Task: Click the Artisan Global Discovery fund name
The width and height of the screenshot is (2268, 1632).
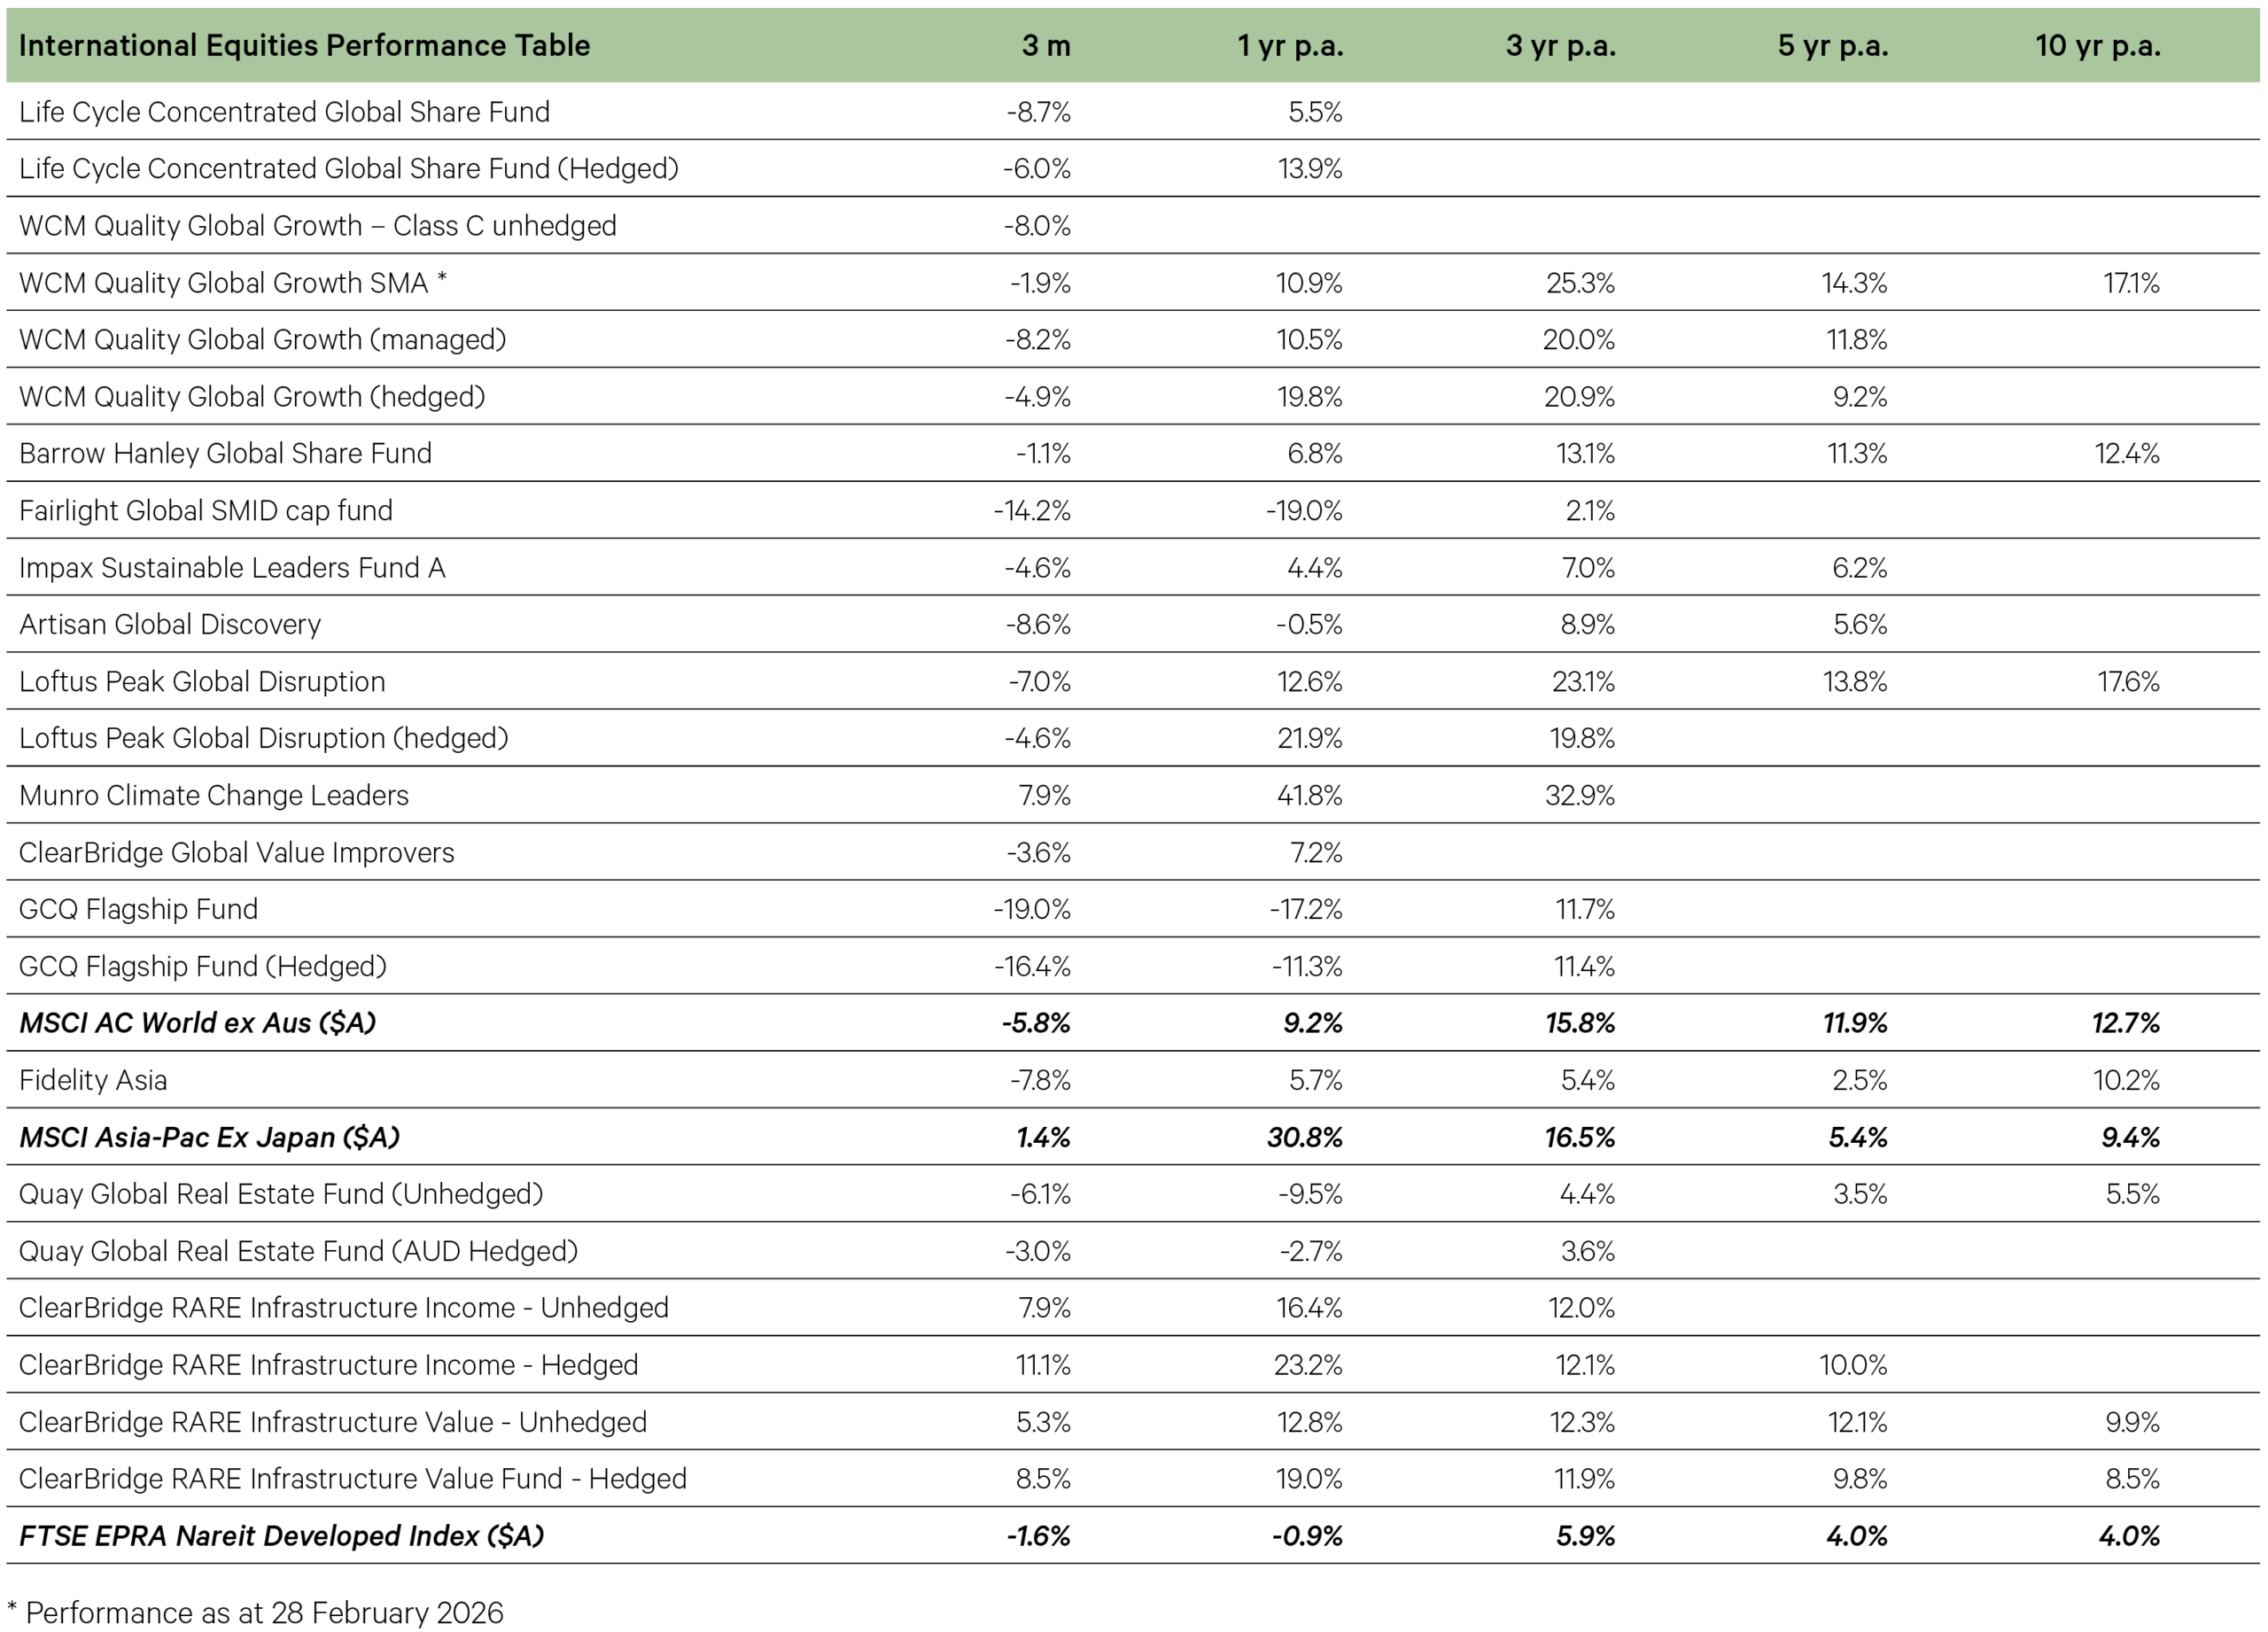Action: pos(170,625)
